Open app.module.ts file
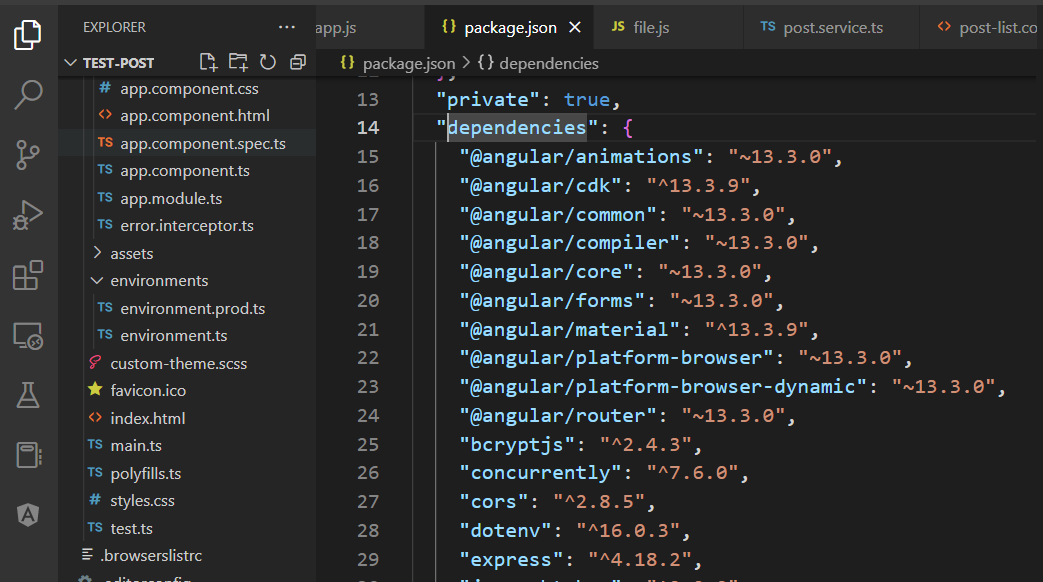The width and height of the screenshot is (1043, 582). 171,199
